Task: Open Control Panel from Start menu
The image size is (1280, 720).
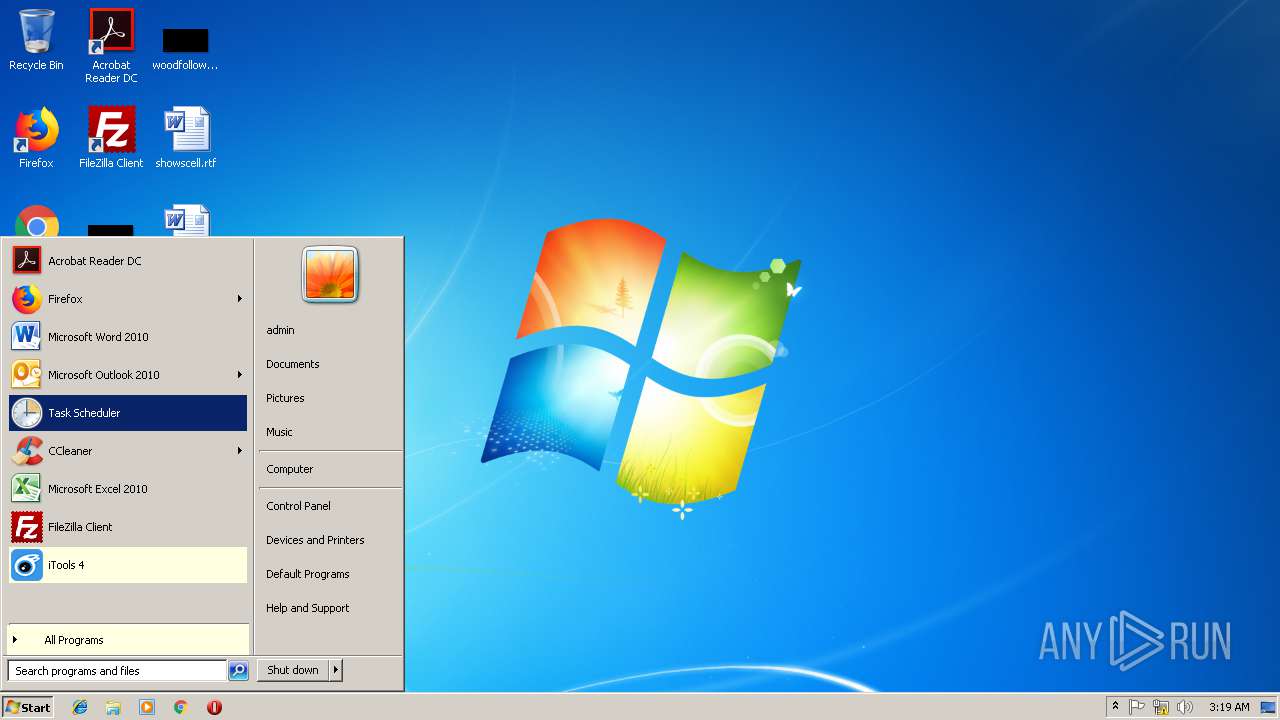Action: 298,506
